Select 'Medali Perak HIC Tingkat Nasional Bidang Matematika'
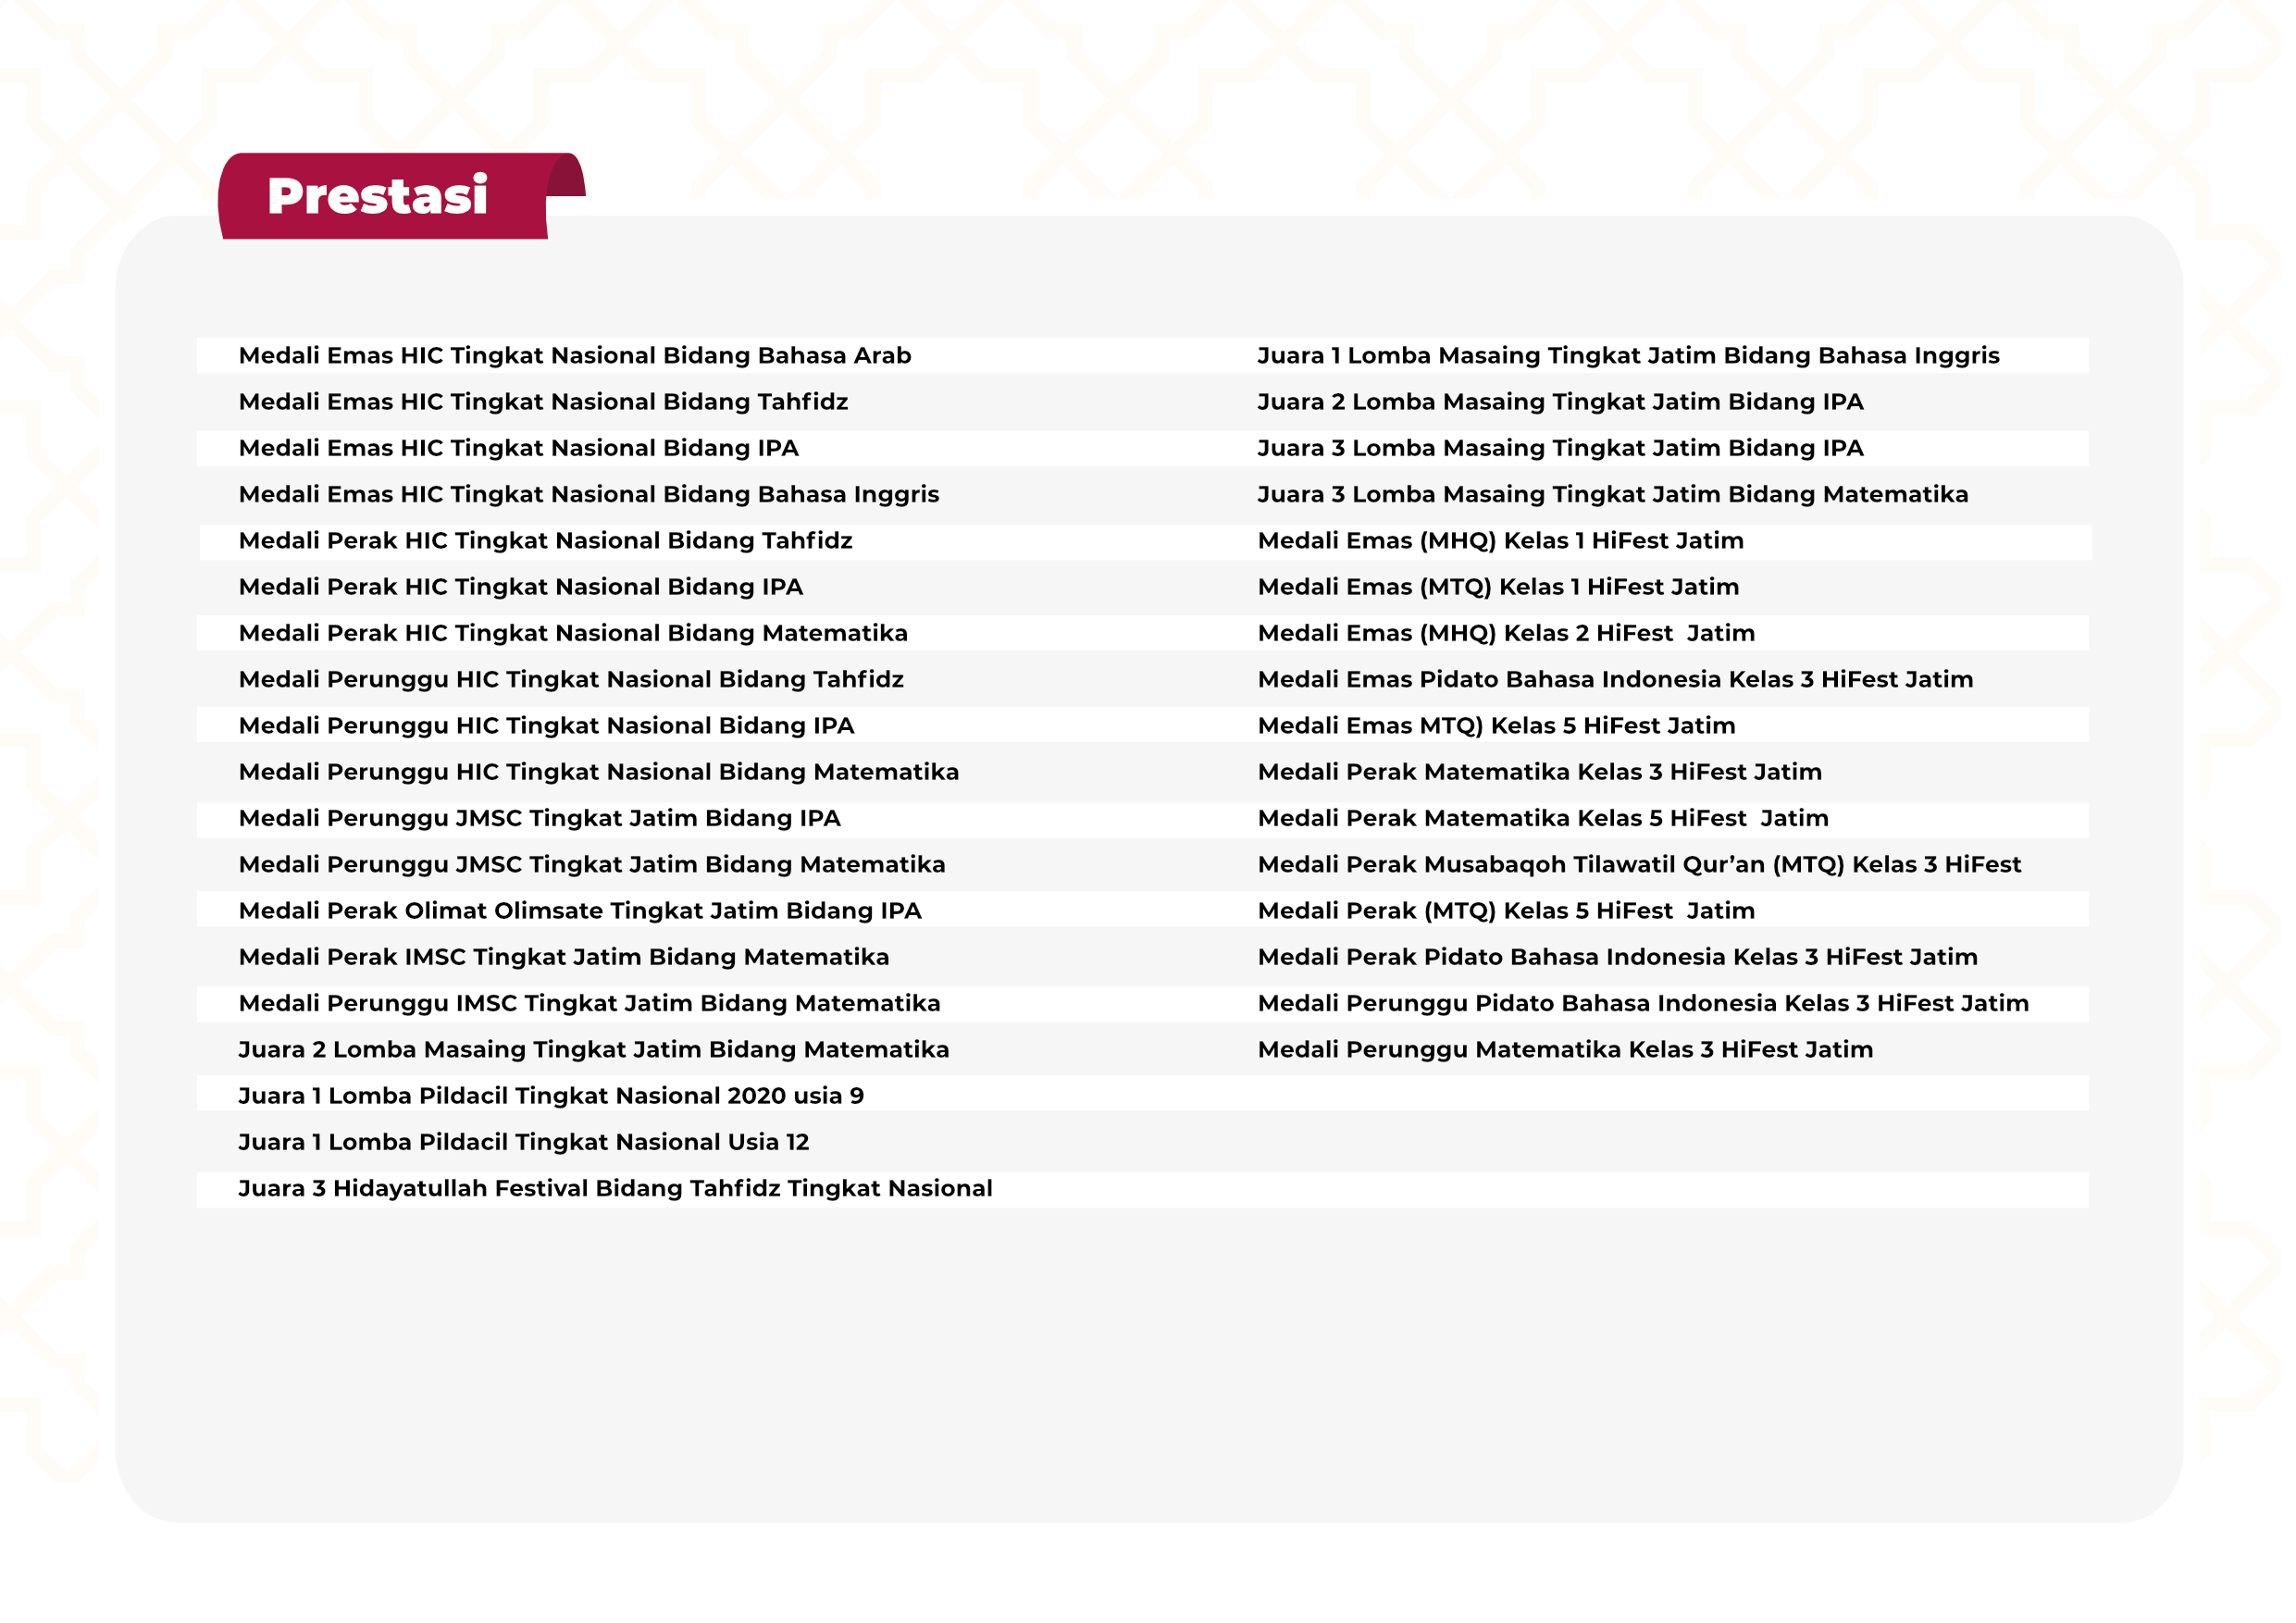 click(x=573, y=633)
